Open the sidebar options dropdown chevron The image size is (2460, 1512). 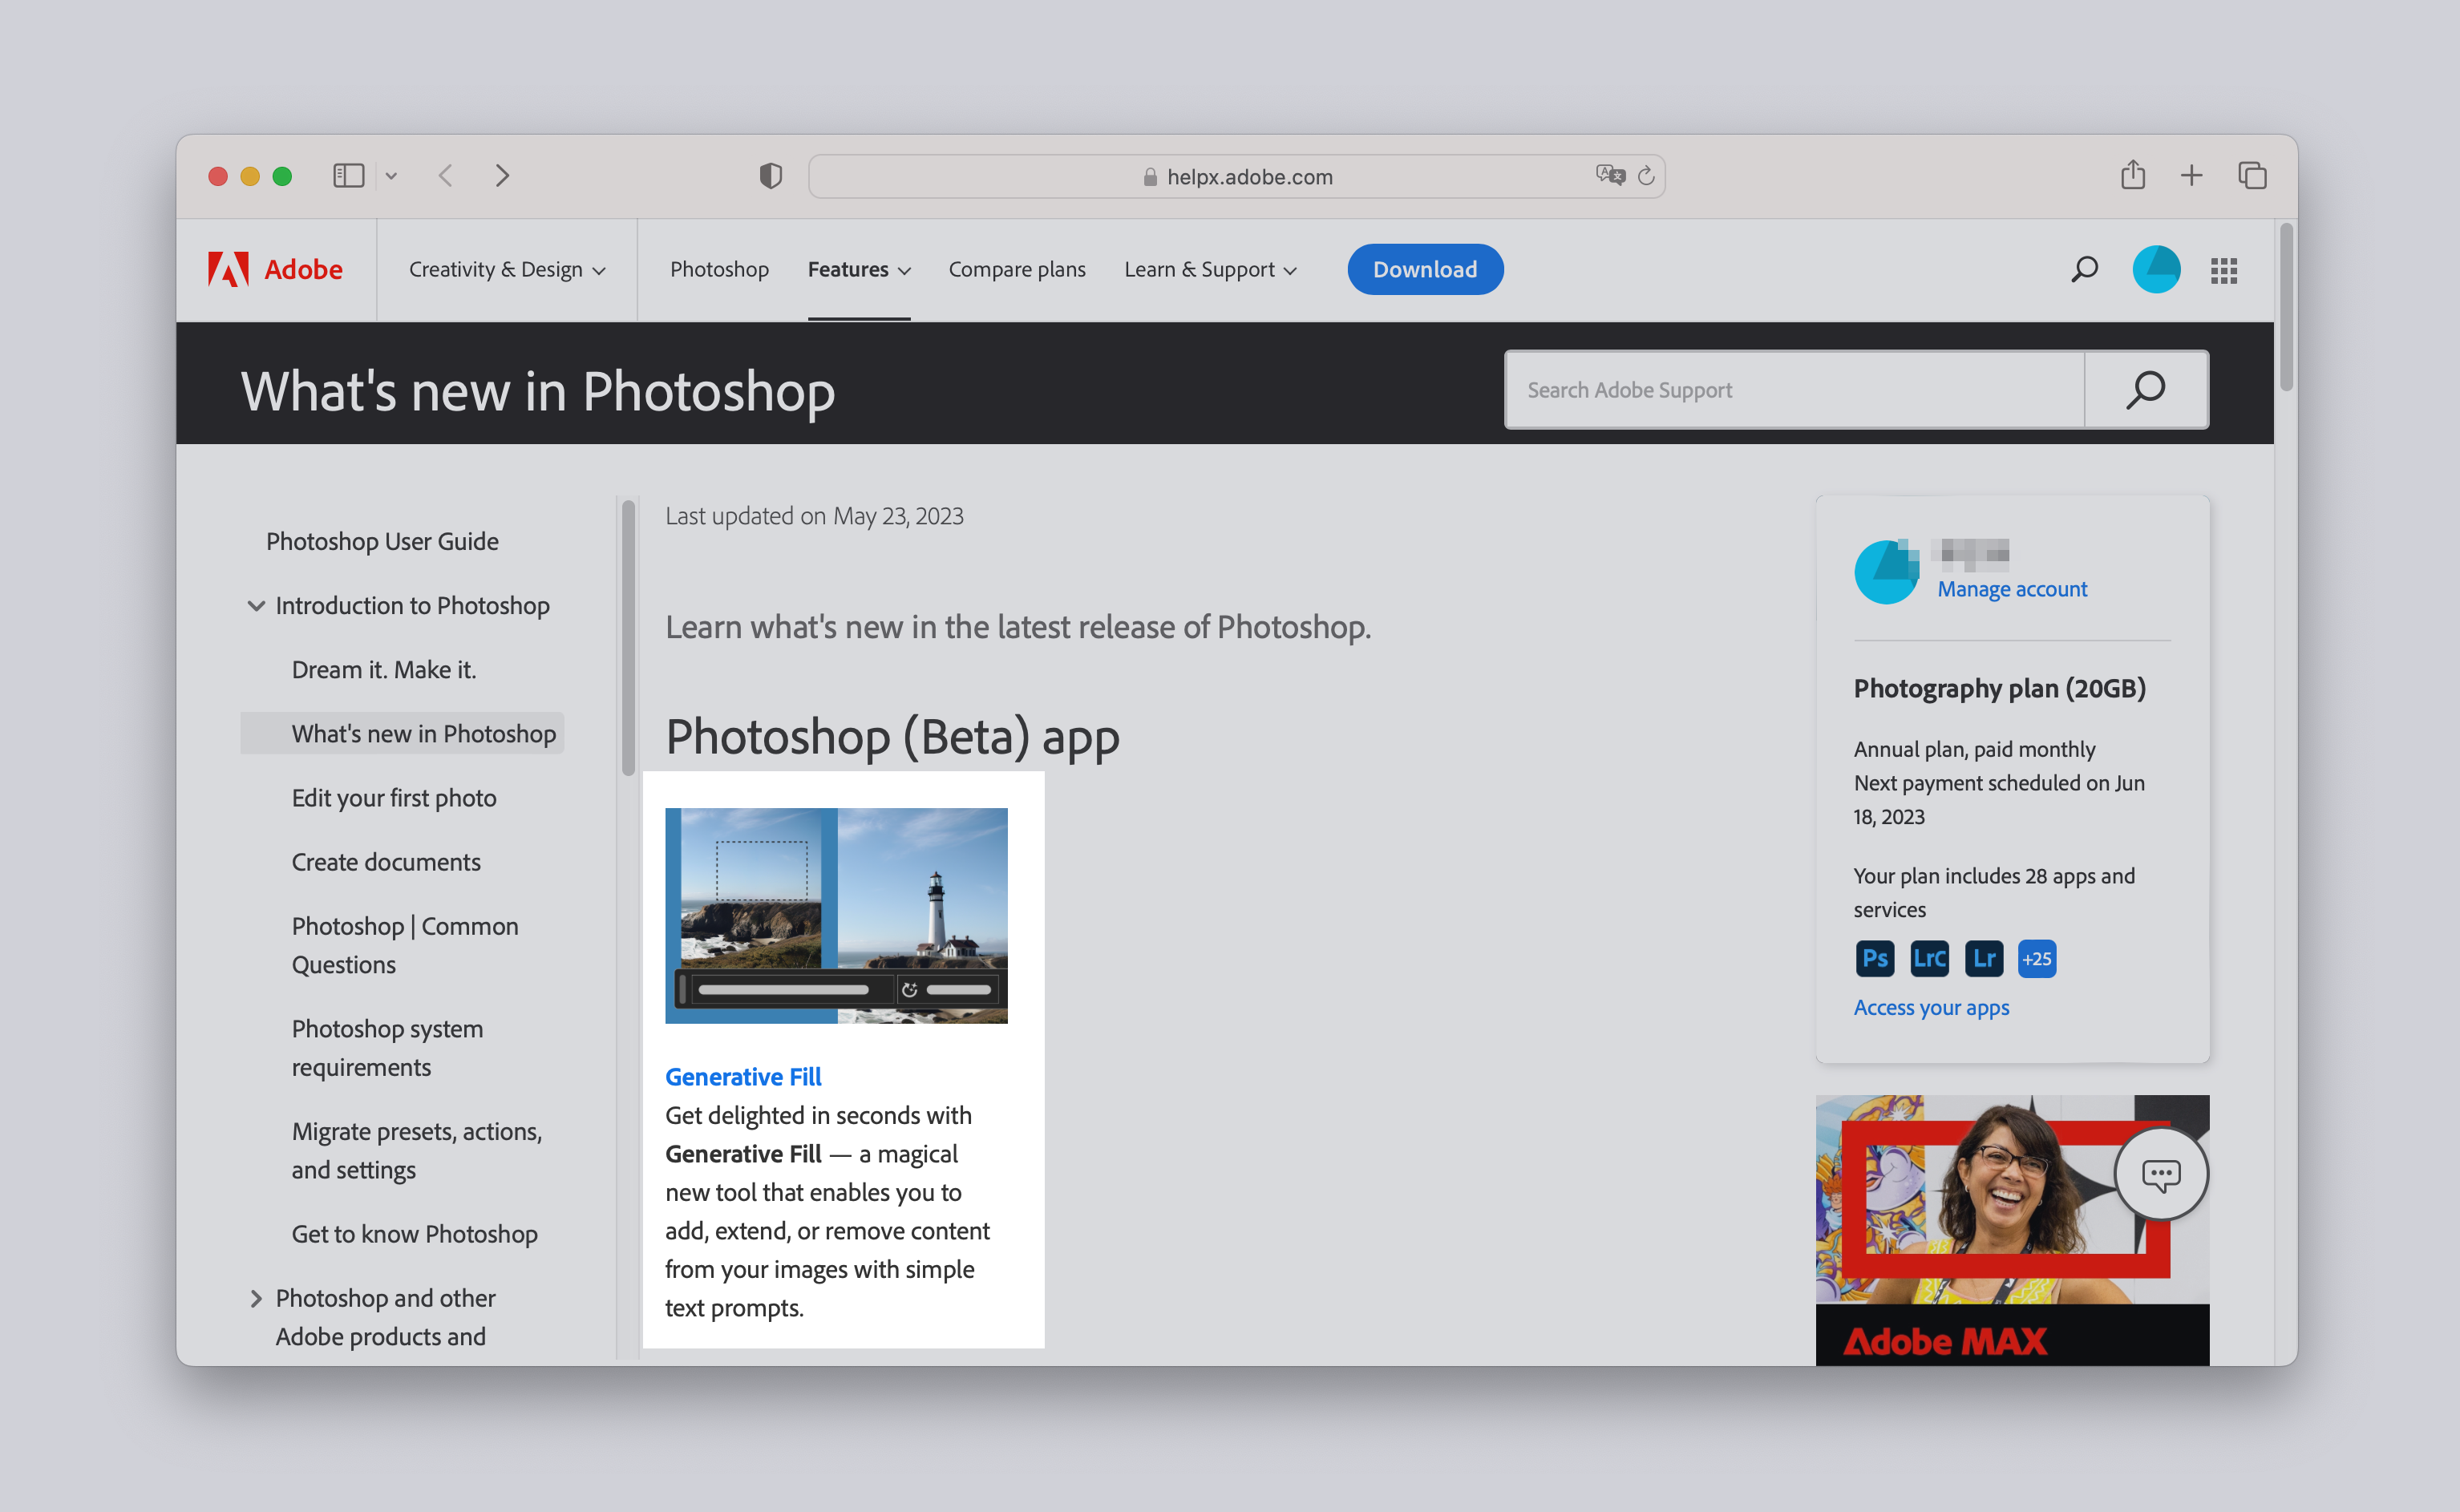click(x=391, y=176)
